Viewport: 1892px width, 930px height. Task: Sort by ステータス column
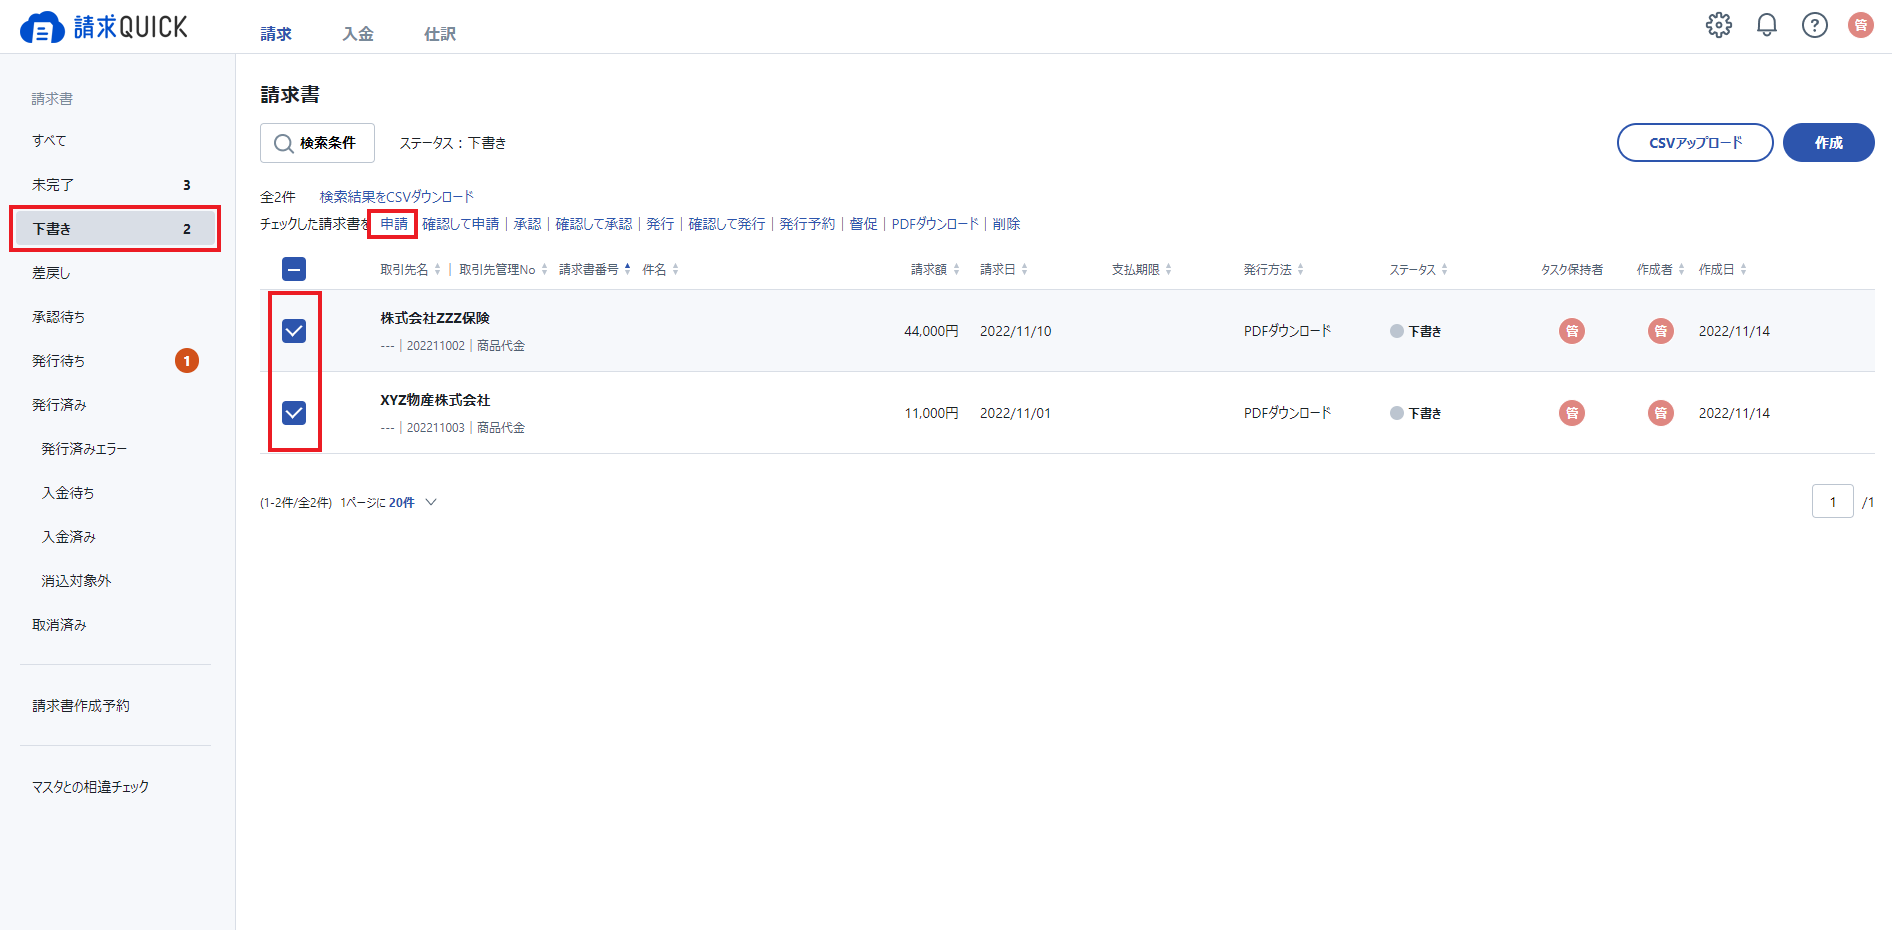[x=1418, y=269]
